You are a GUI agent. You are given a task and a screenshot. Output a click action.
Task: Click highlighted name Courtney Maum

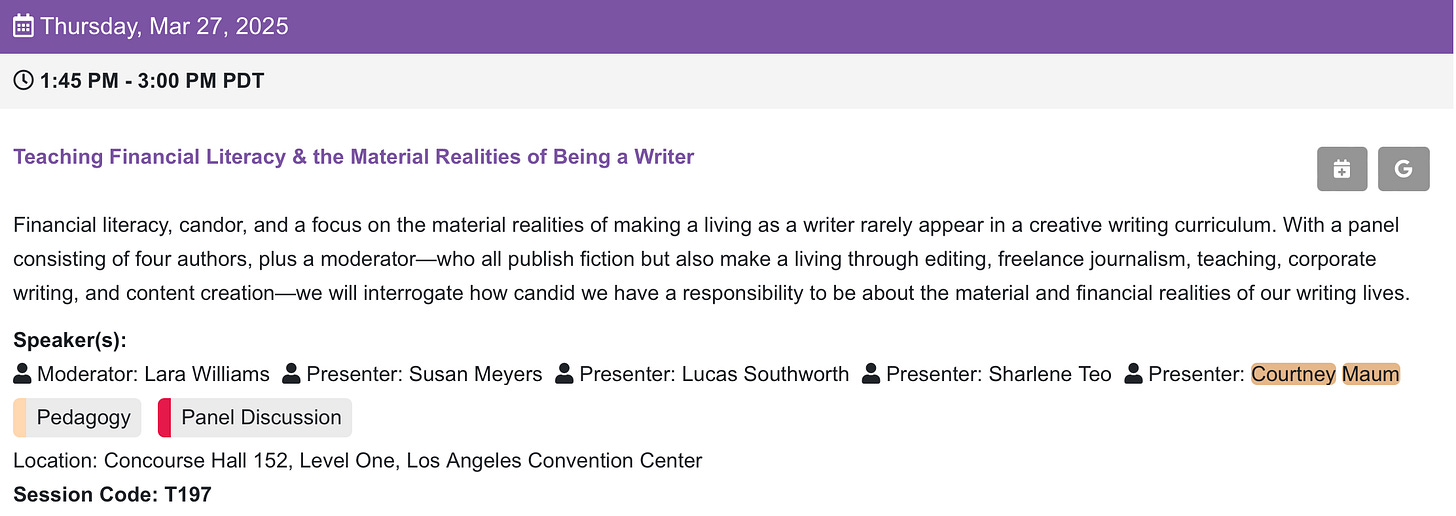point(1326,375)
